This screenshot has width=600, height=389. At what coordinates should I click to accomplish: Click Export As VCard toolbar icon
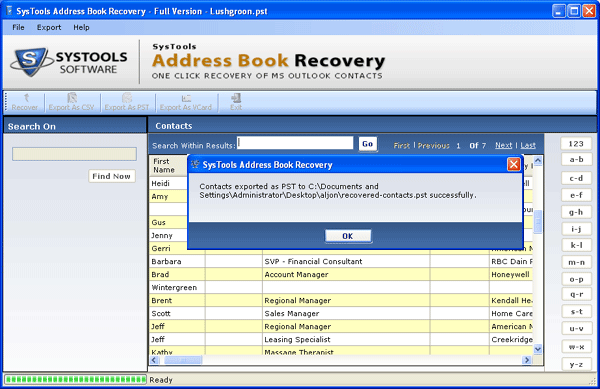pyautogui.click(x=186, y=102)
